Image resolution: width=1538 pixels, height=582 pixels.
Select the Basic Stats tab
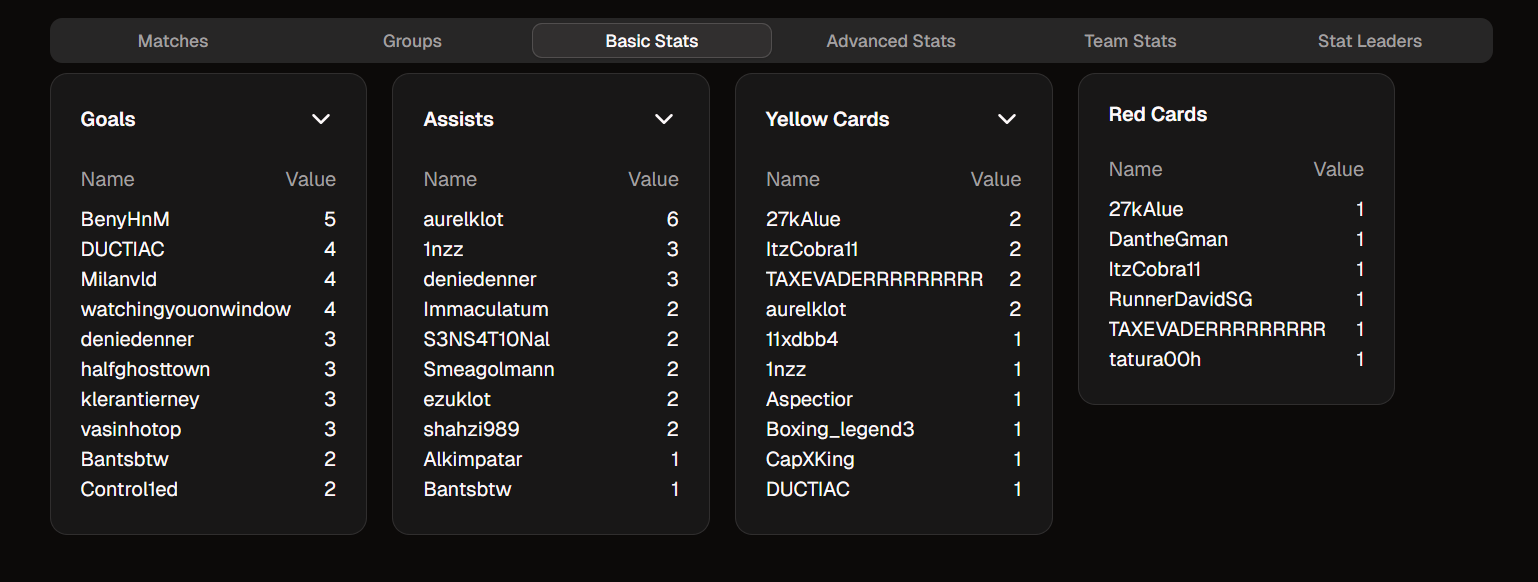(x=651, y=41)
